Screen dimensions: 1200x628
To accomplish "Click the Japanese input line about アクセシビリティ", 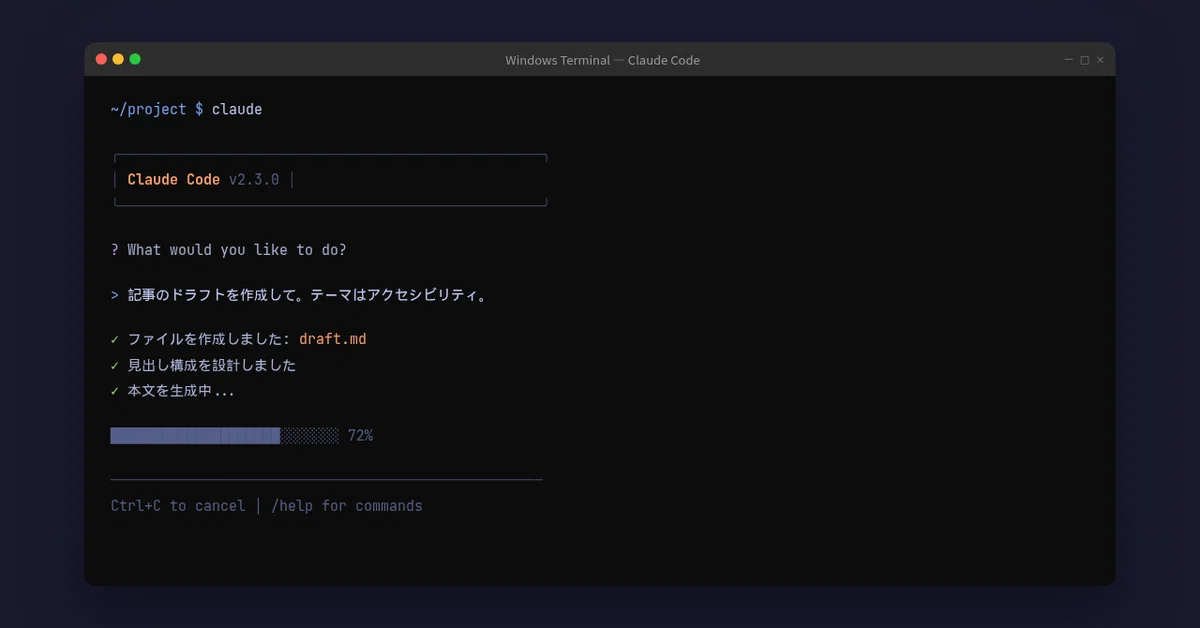I will click(x=307, y=296).
